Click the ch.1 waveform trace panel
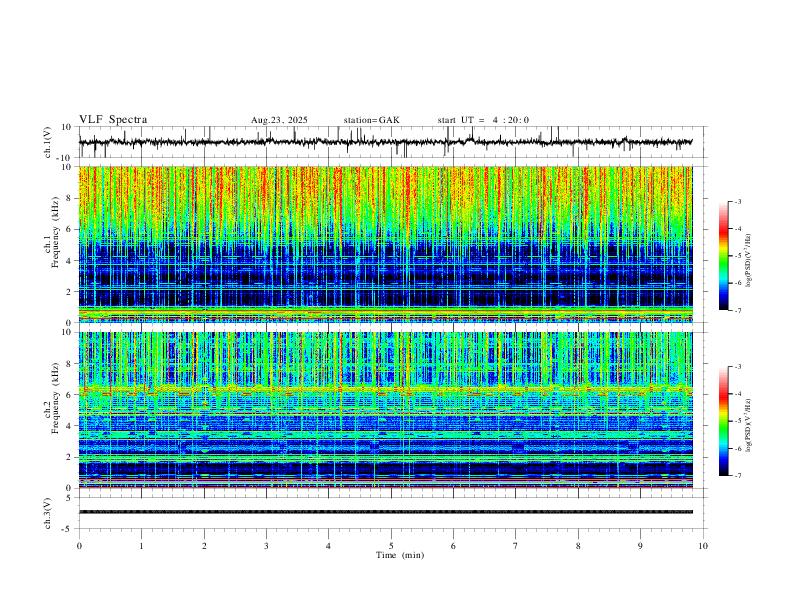Screen dimensions: 792x612 click(x=391, y=142)
